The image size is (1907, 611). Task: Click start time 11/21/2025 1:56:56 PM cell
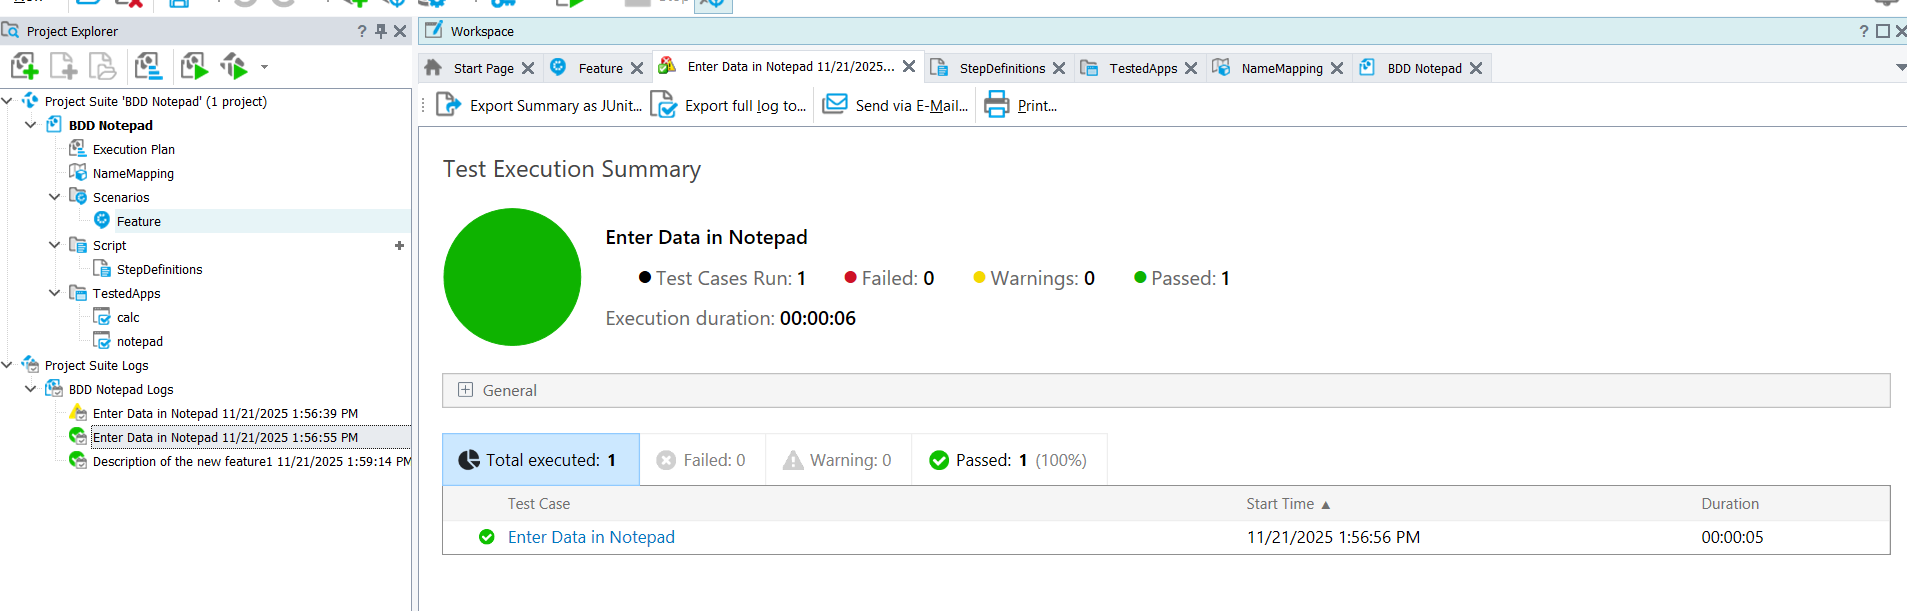coord(1333,537)
